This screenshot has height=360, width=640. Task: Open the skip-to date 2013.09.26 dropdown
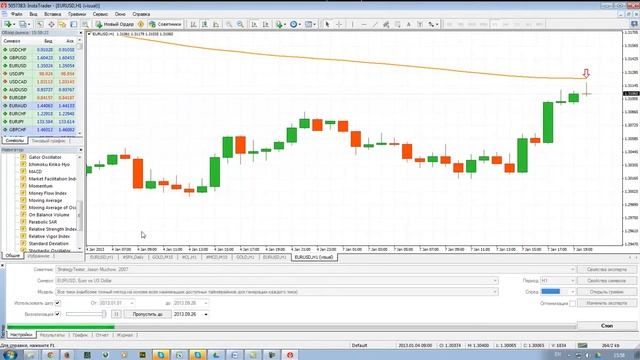point(206,314)
